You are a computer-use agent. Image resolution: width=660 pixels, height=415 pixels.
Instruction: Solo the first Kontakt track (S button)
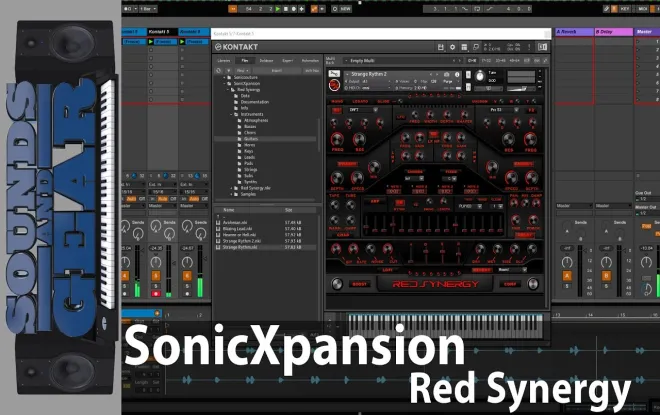[x=125, y=286]
